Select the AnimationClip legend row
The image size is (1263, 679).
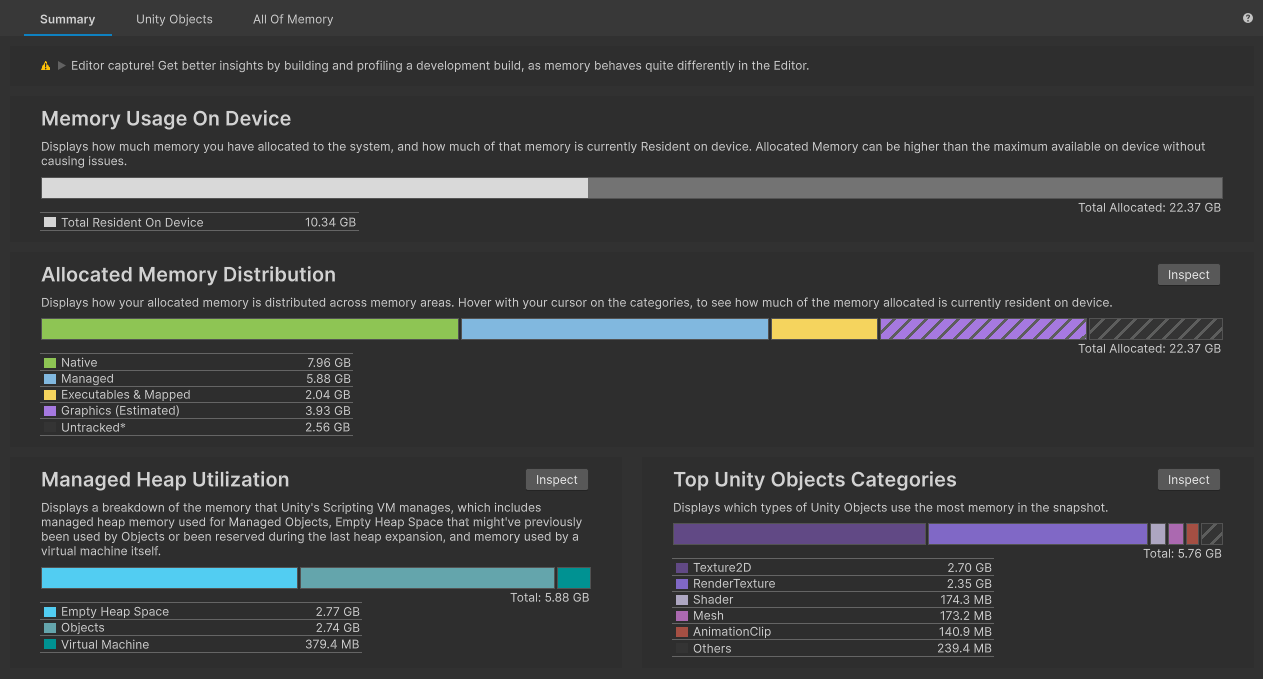pyautogui.click(x=832, y=632)
